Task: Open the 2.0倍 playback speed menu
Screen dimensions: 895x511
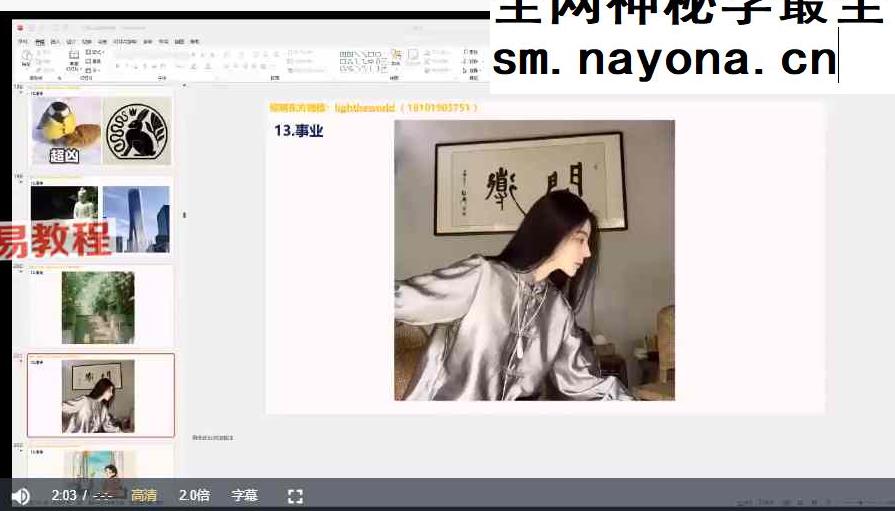Action: click(194, 495)
